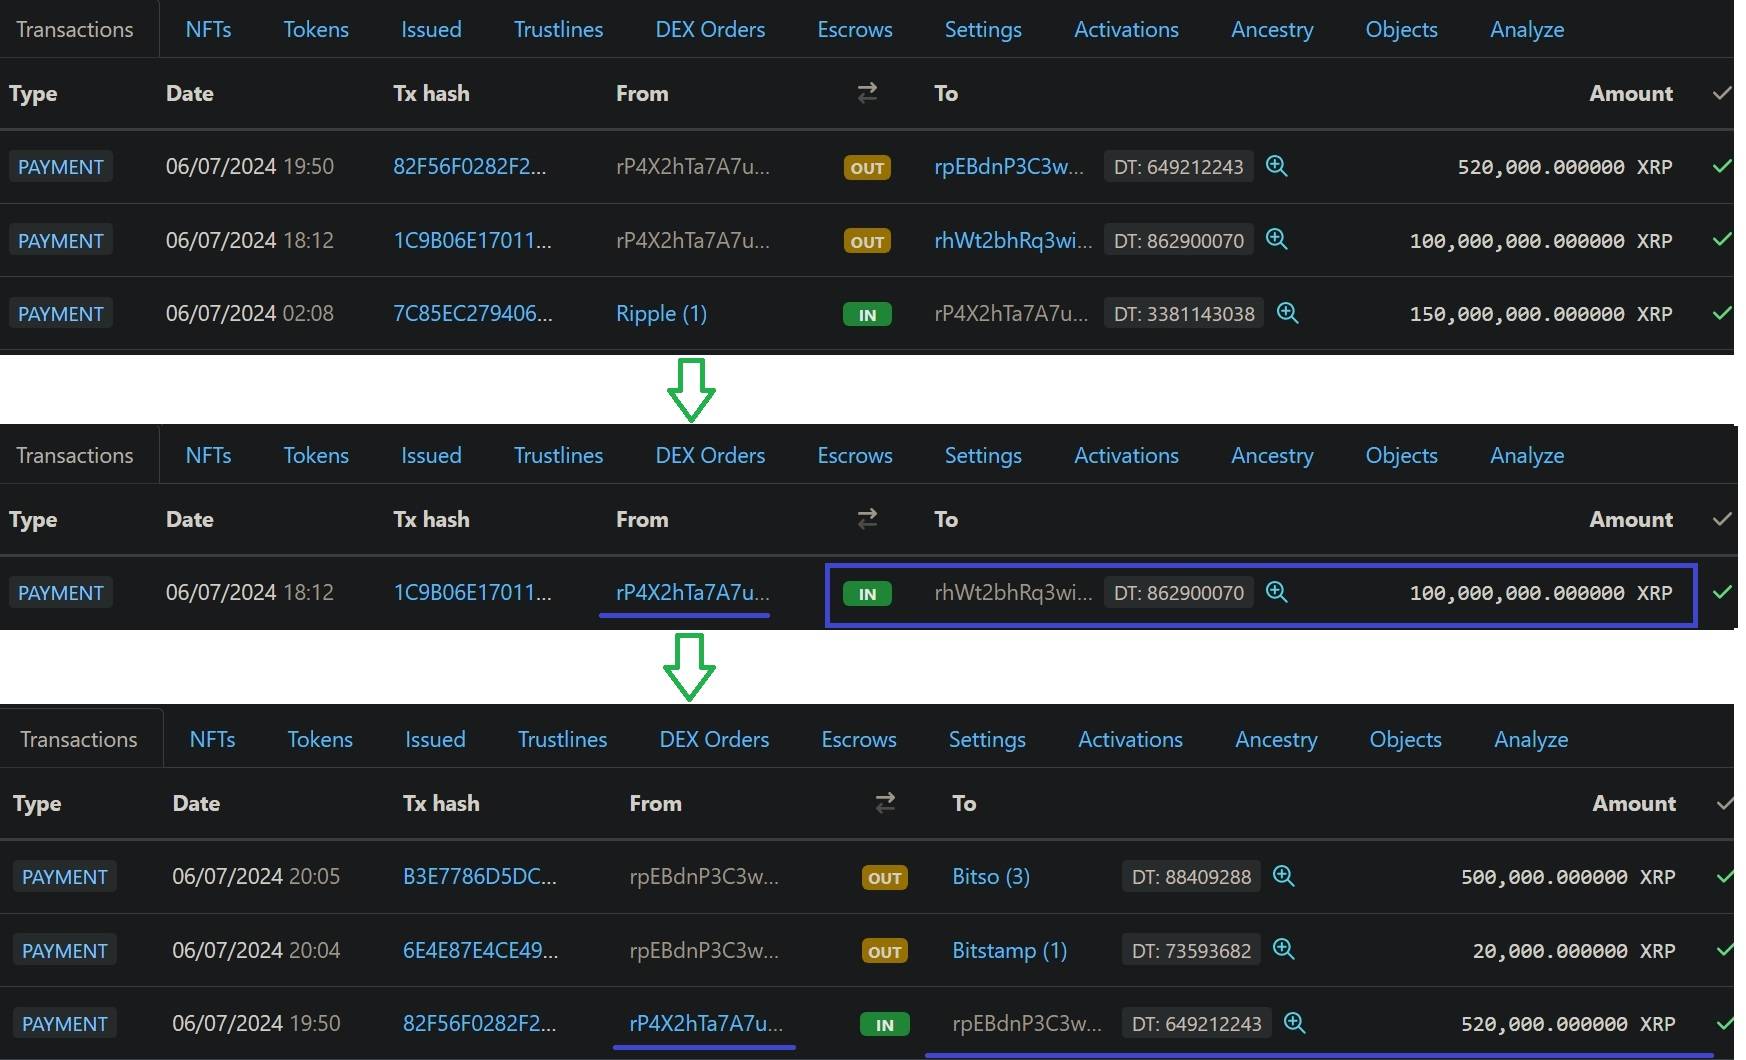This screenshot has width=1746, height=1060.
Task: Open transaction hash 1C9B06E17011
Action: [471, 240]
